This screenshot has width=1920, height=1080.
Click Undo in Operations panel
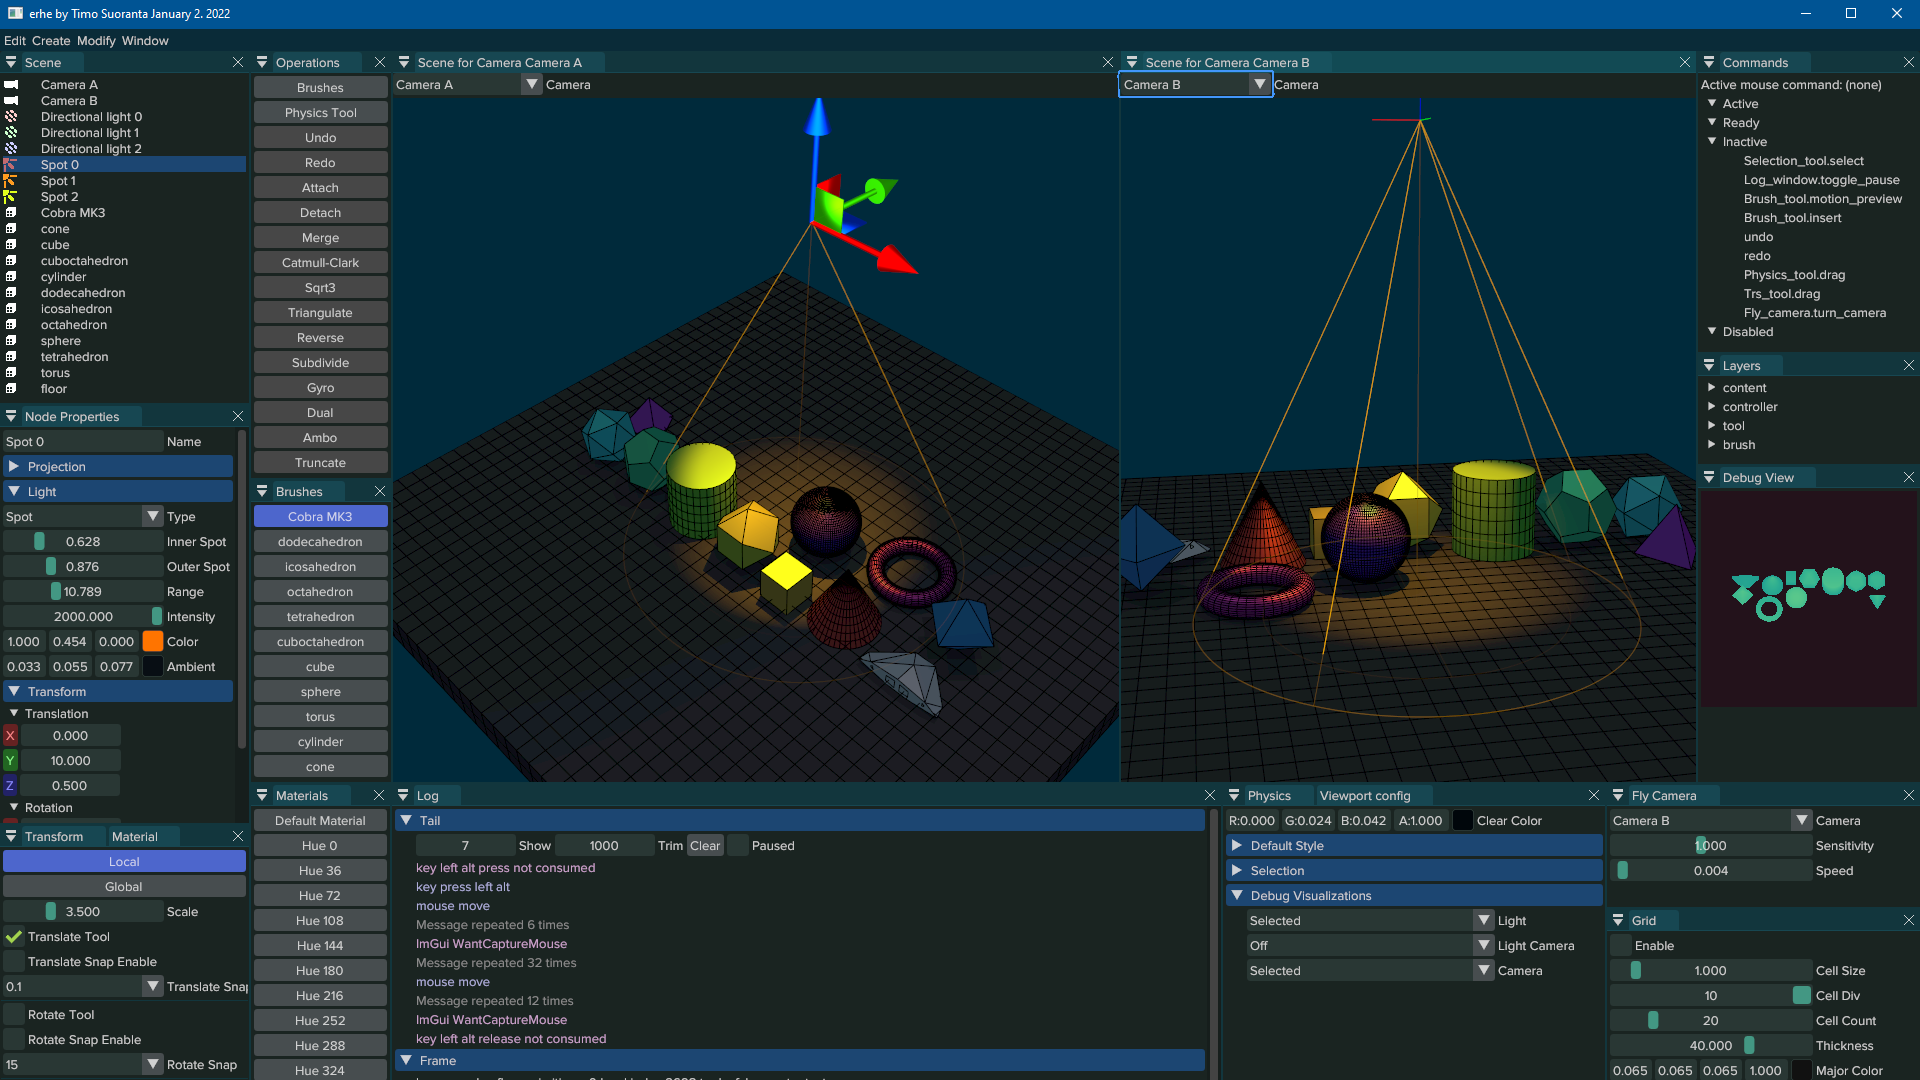point(319,137)
